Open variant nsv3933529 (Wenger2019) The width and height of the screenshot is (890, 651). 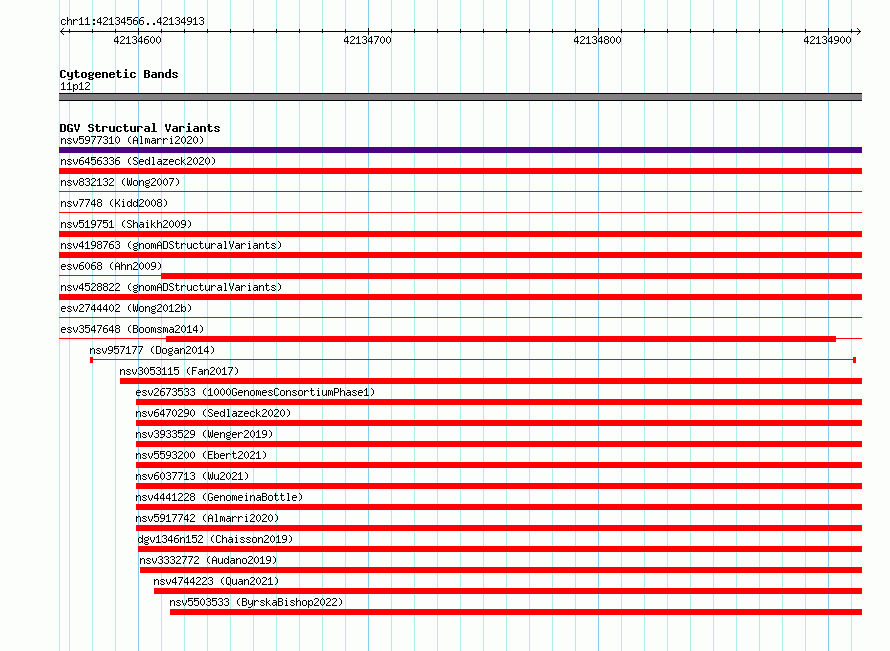point(204,434)
